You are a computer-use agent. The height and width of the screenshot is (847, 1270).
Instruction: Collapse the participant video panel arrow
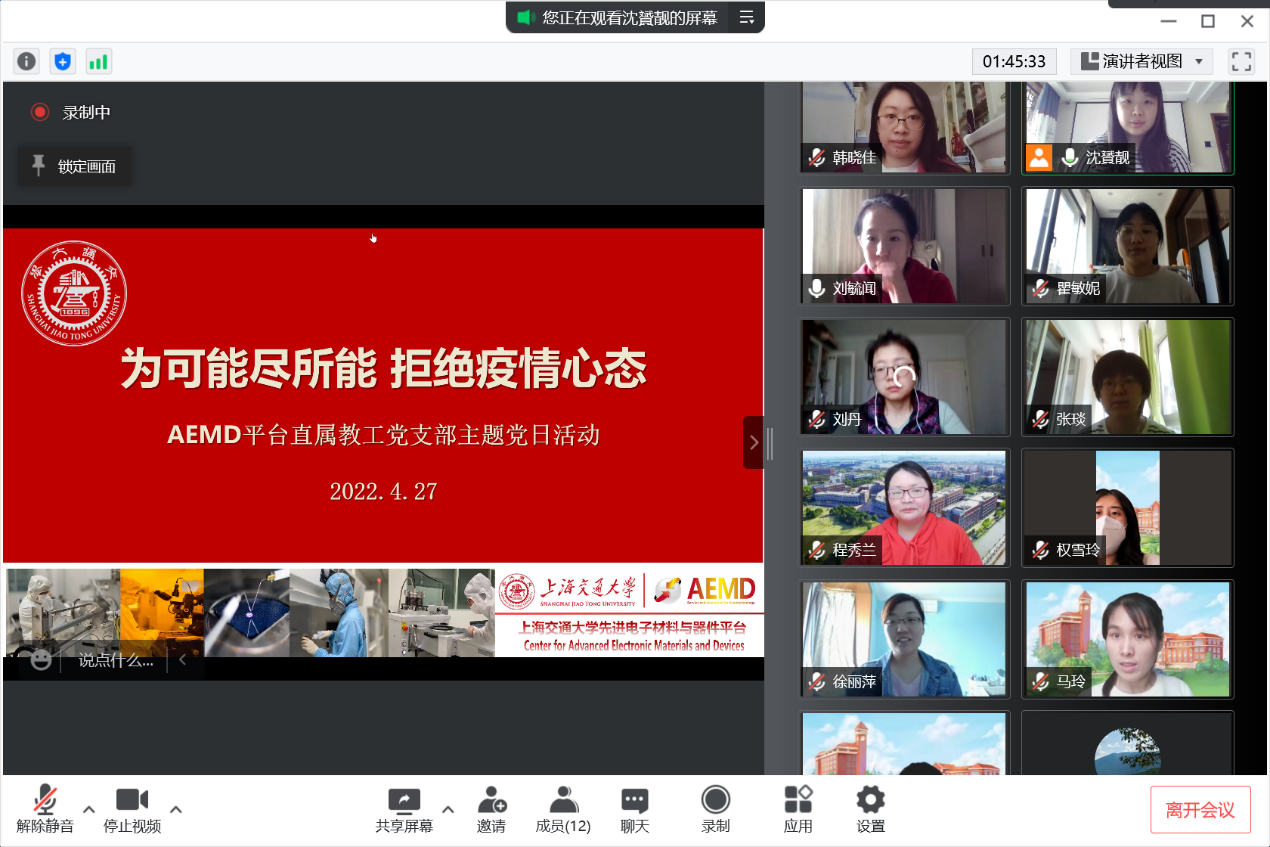(x=754, y=442)
